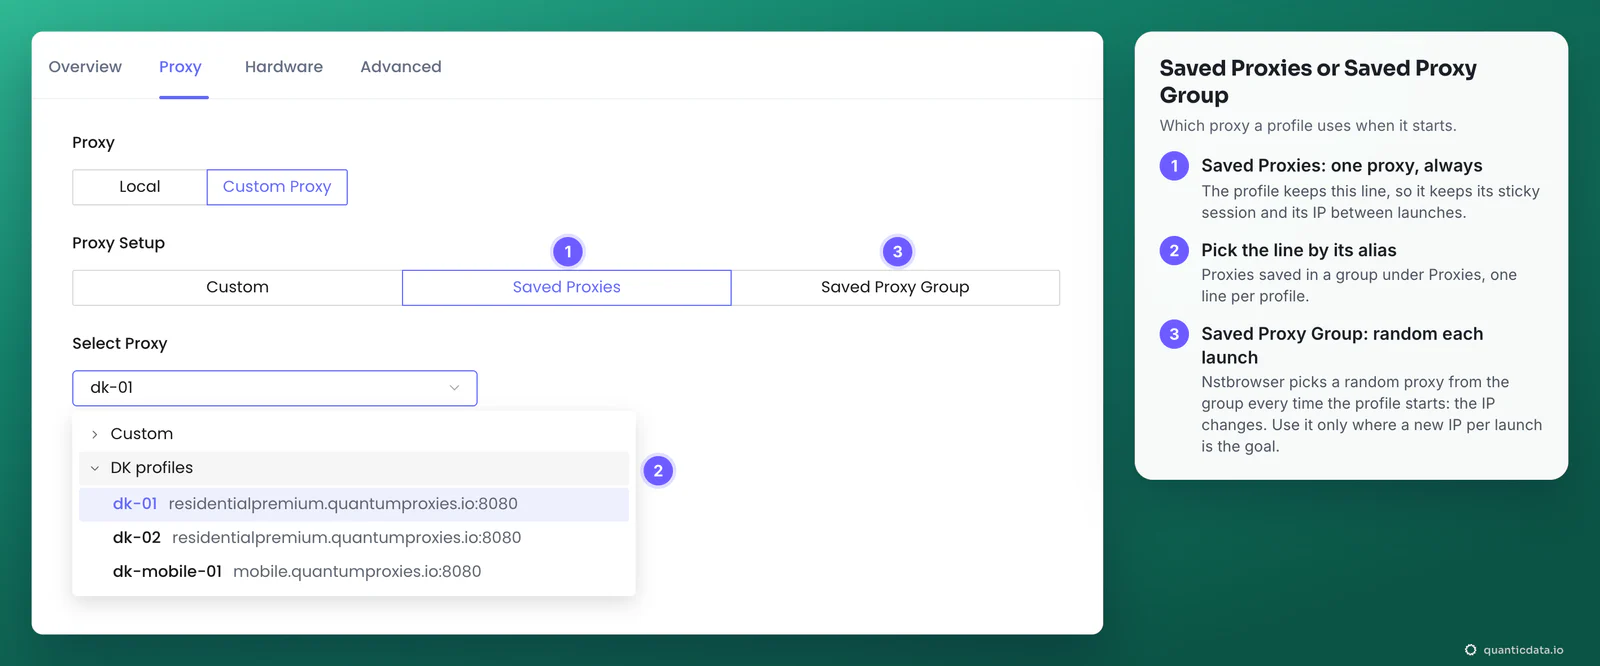The width and height of the screenshot is (1600, 666).
Task: Expand the Custom group chevron
Action: point(95,434)
